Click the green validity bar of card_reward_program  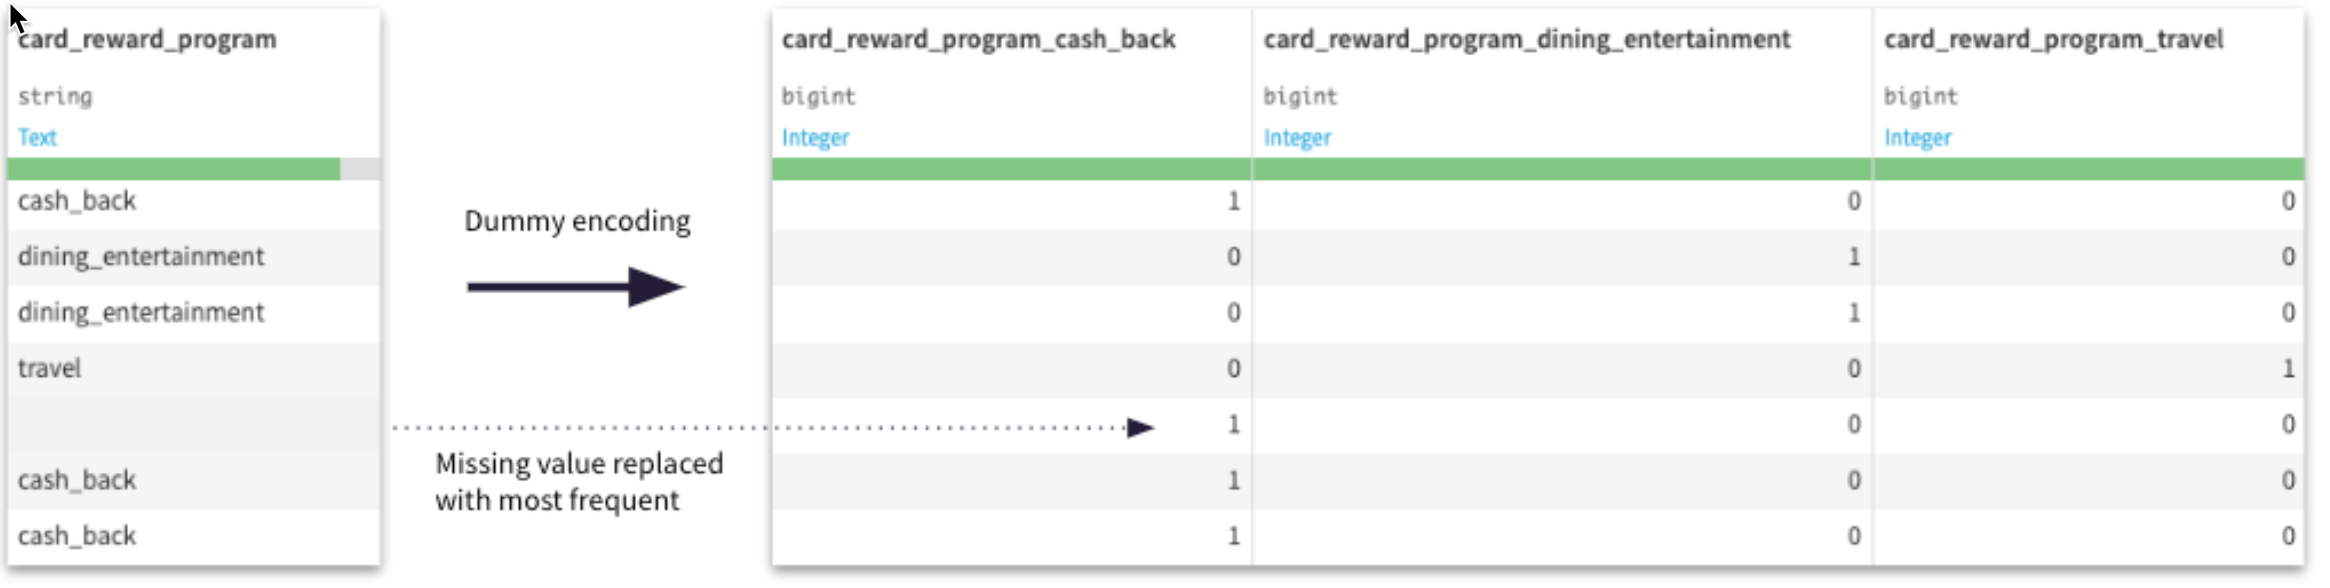(174, 169)
